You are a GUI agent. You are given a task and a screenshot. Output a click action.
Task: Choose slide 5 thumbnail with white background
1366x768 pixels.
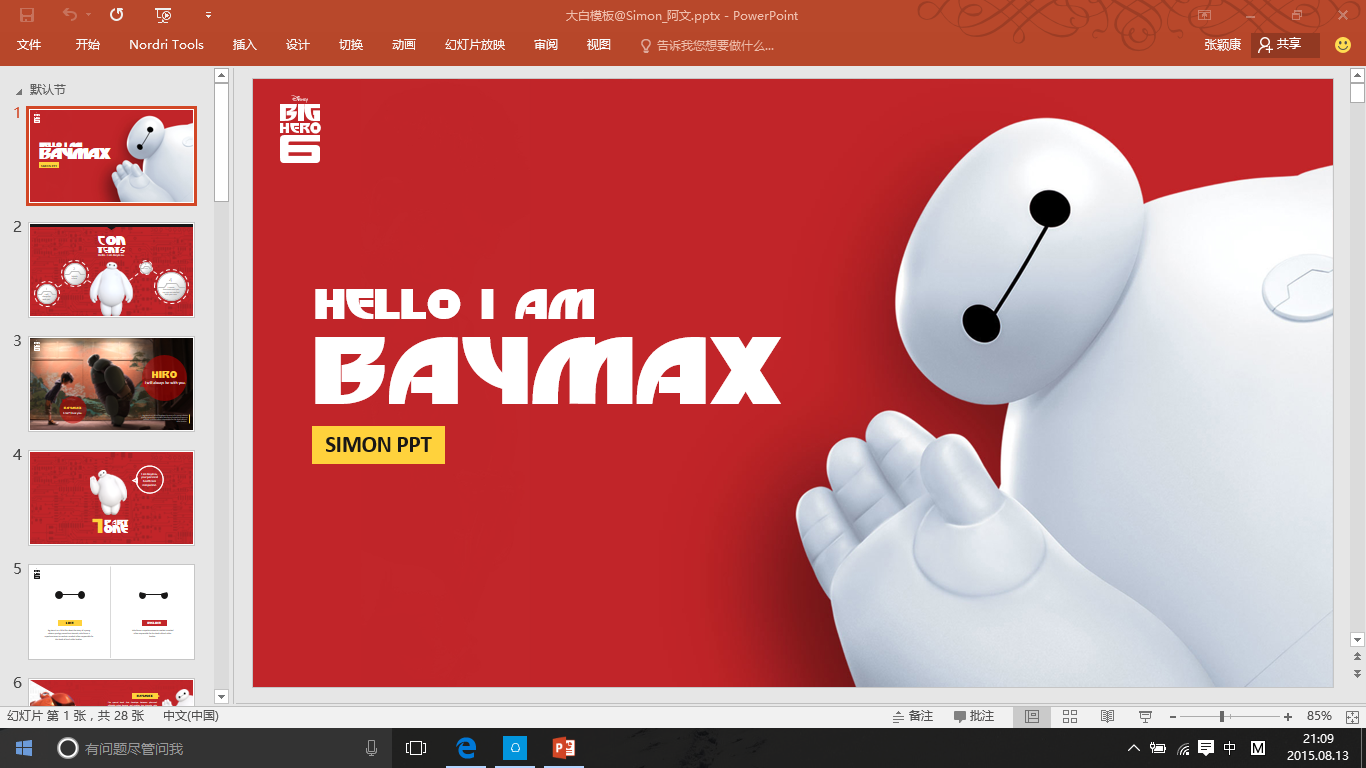(x=112, y=612)
